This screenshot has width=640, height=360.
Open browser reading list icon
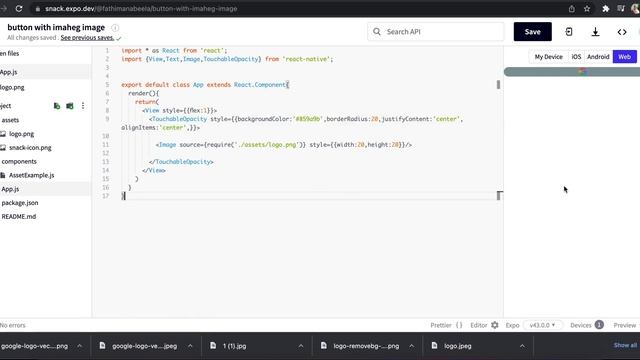pos(621,9)
